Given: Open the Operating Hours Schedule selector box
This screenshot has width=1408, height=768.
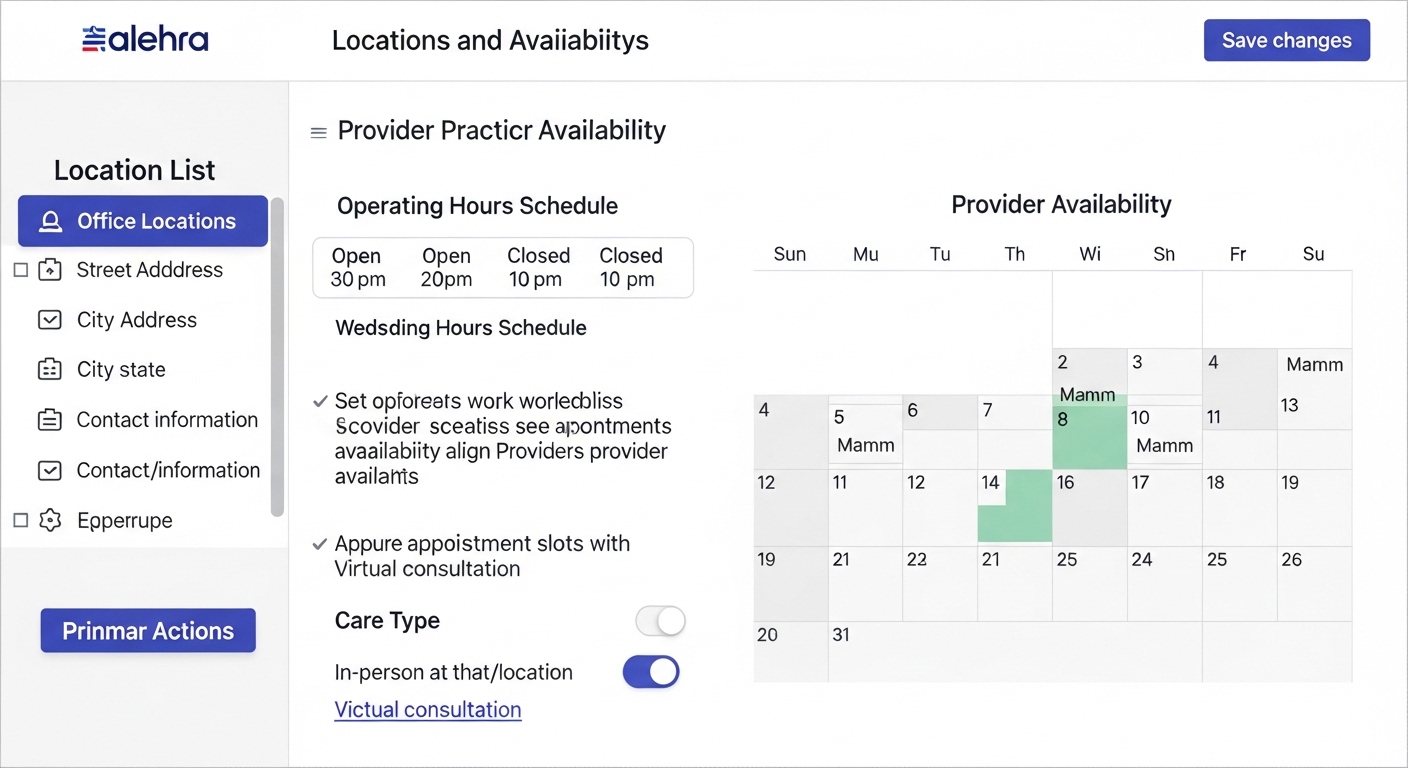Looking at the screenshot, I should click(502, 268).
